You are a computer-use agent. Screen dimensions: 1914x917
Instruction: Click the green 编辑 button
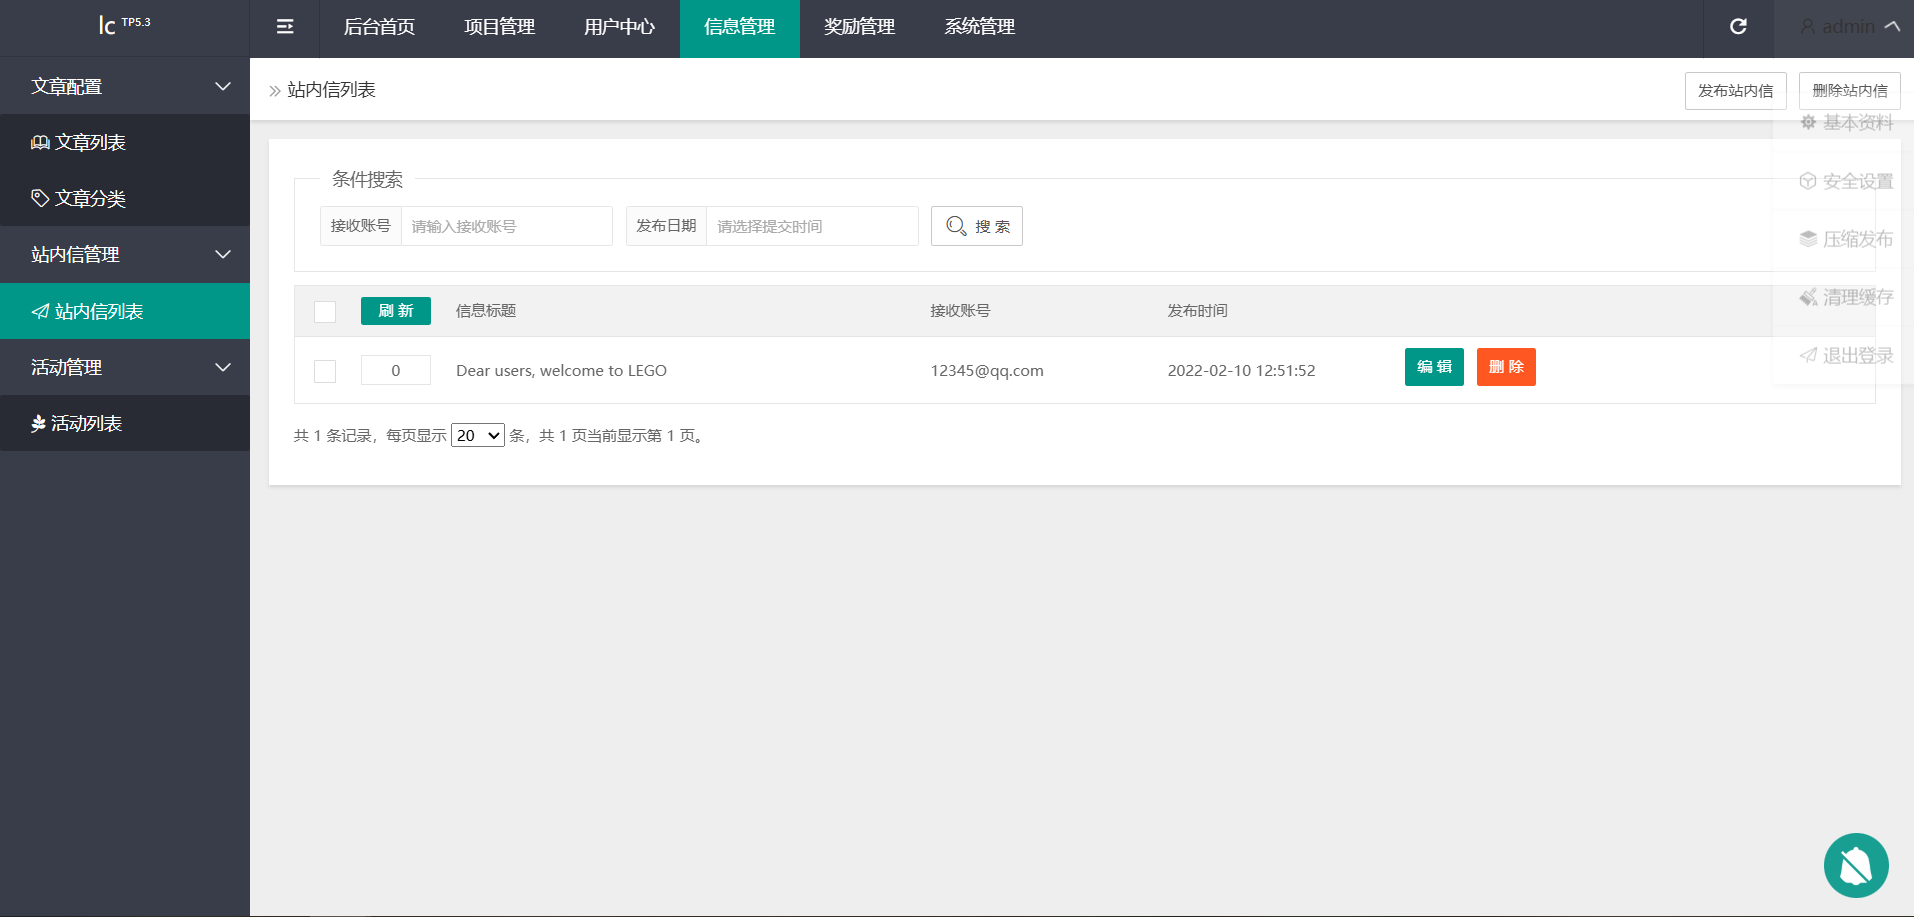tap(1433, 367)
